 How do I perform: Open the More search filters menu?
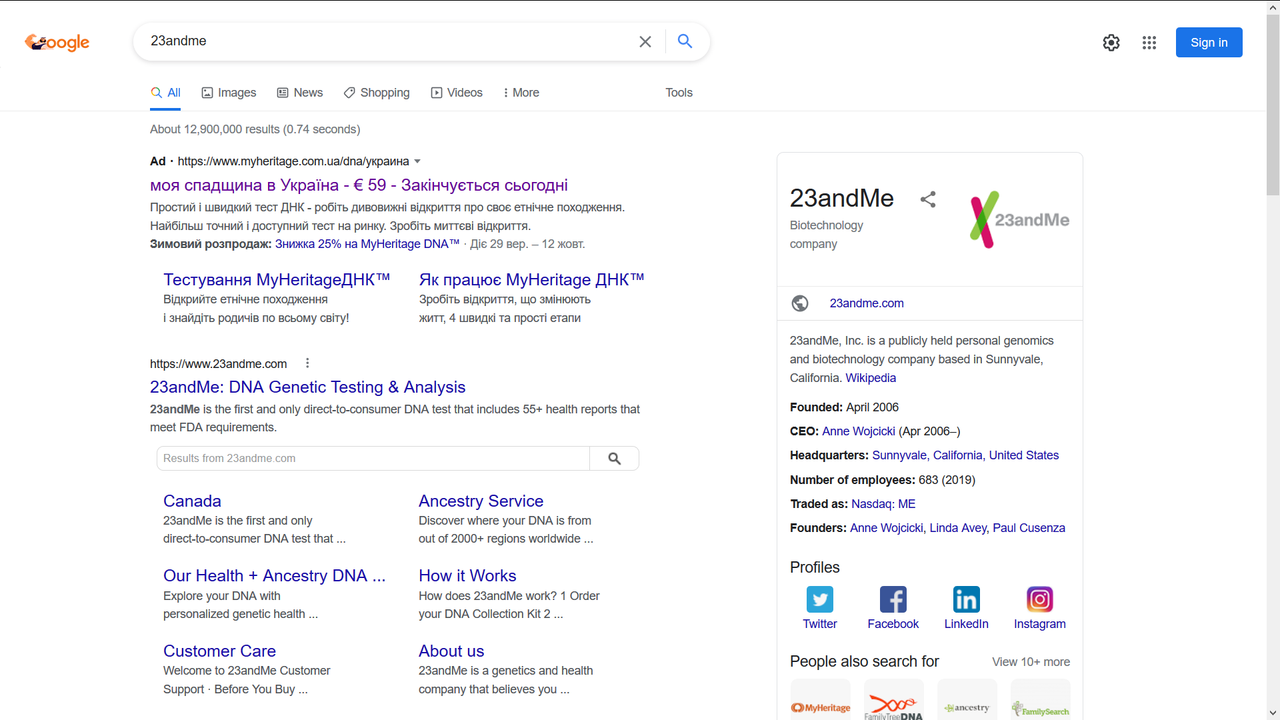click(521, 92)
